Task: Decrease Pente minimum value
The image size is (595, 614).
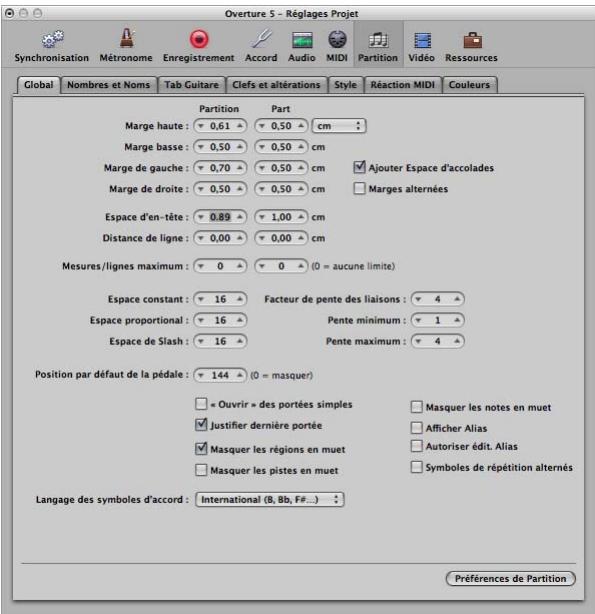Action: [418, 320]
